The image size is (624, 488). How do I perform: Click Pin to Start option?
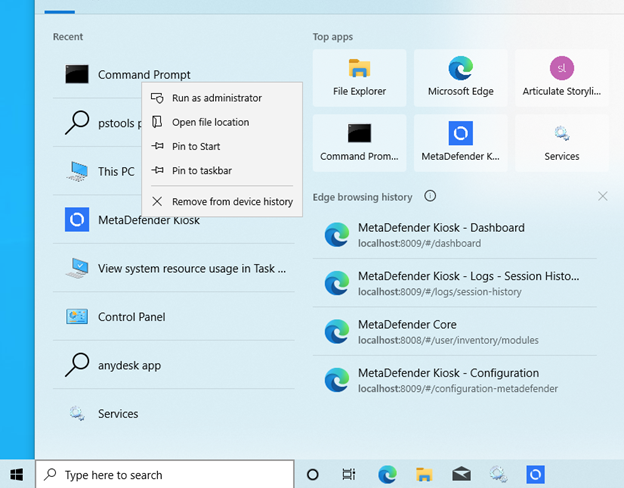tap(222, 146)
